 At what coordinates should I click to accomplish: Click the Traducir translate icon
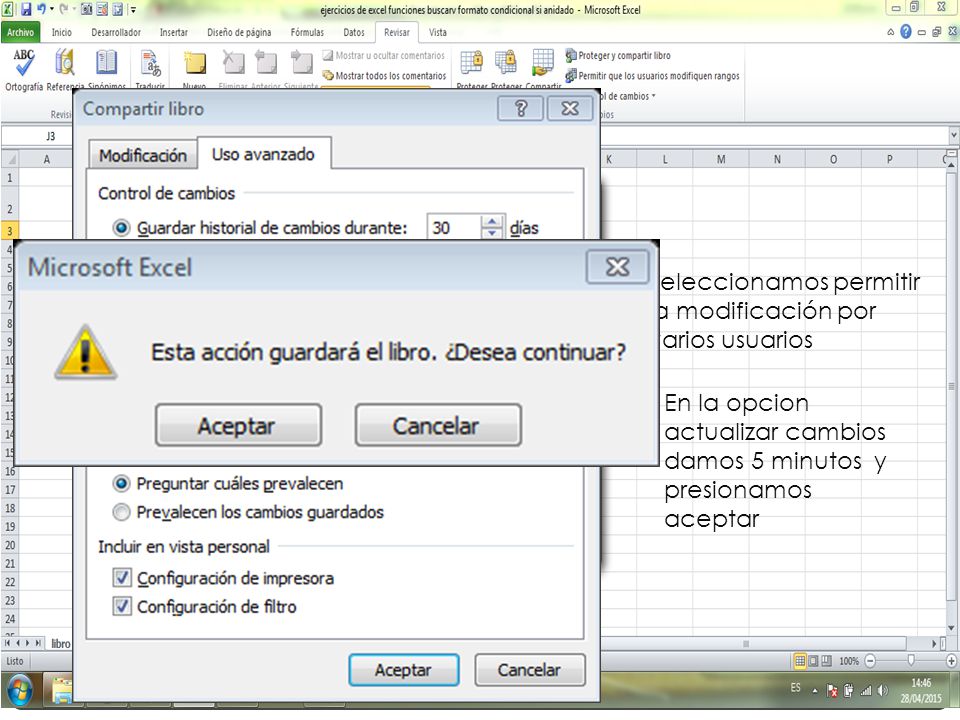click(150, 63)
